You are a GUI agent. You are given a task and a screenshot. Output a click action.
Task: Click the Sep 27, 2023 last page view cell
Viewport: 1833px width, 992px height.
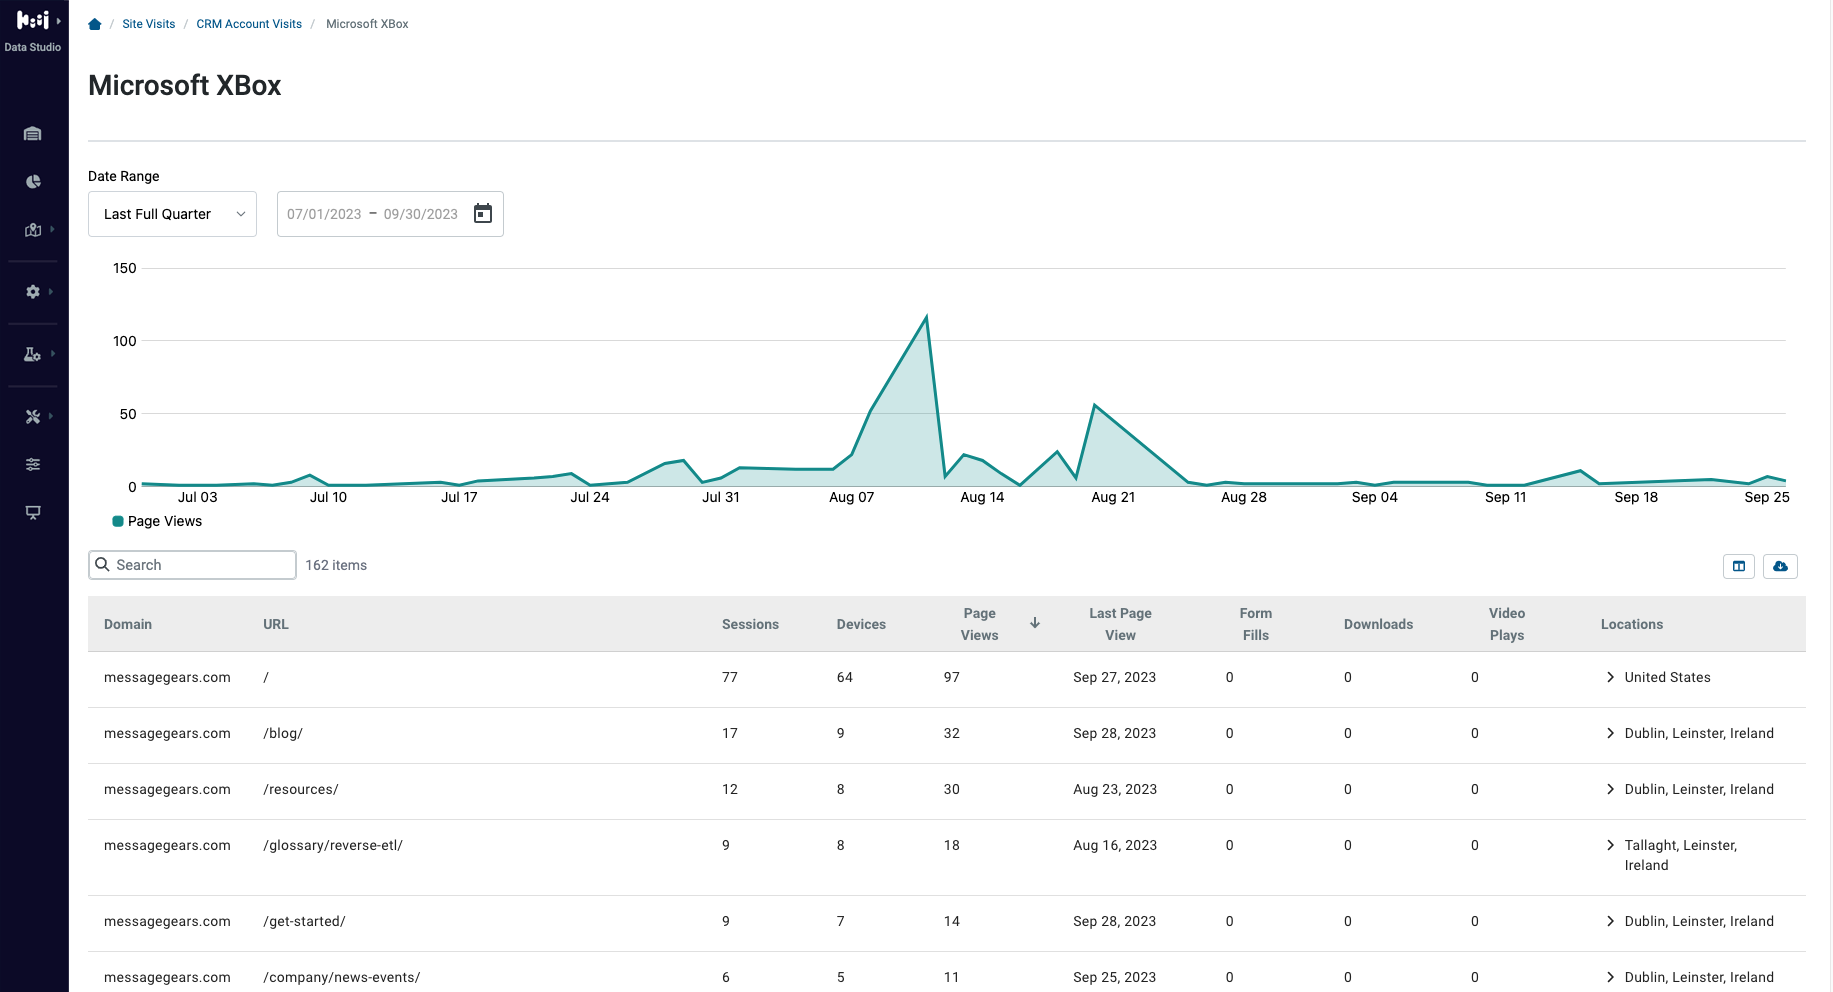pyautogui.click(x=1114, y=677)
